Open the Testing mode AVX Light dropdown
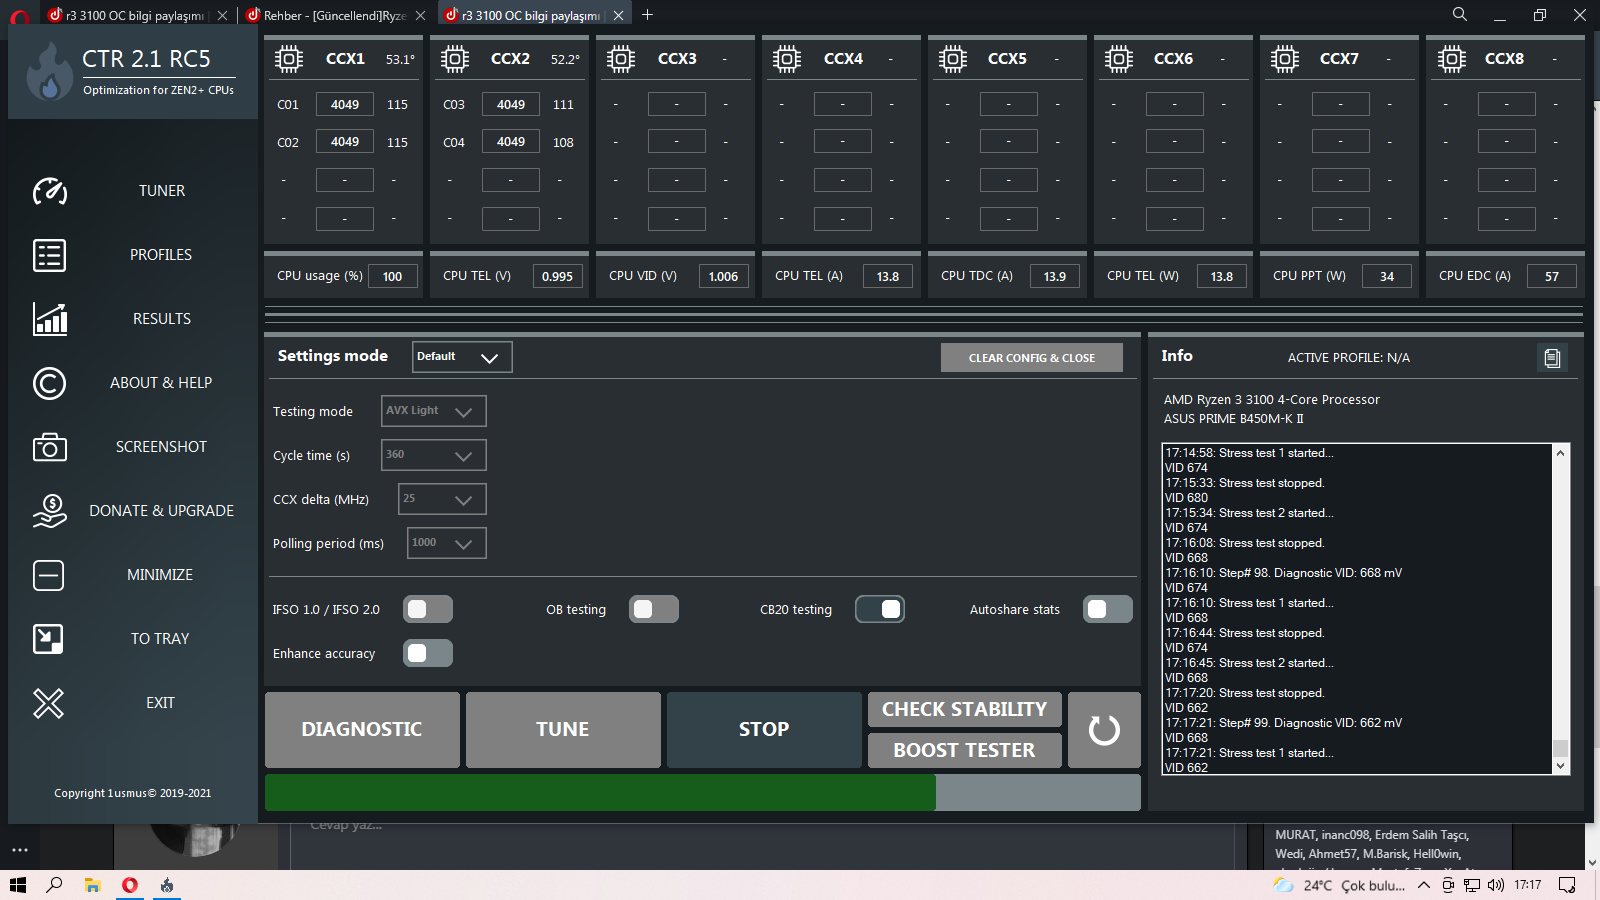Image resolution: width=1600 pixels, height=900 pixels. click(434, 411)
